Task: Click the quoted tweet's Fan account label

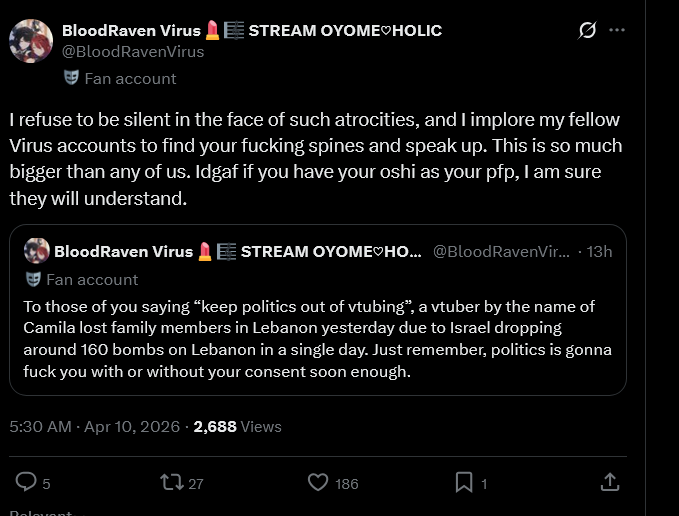Action: 92,279
